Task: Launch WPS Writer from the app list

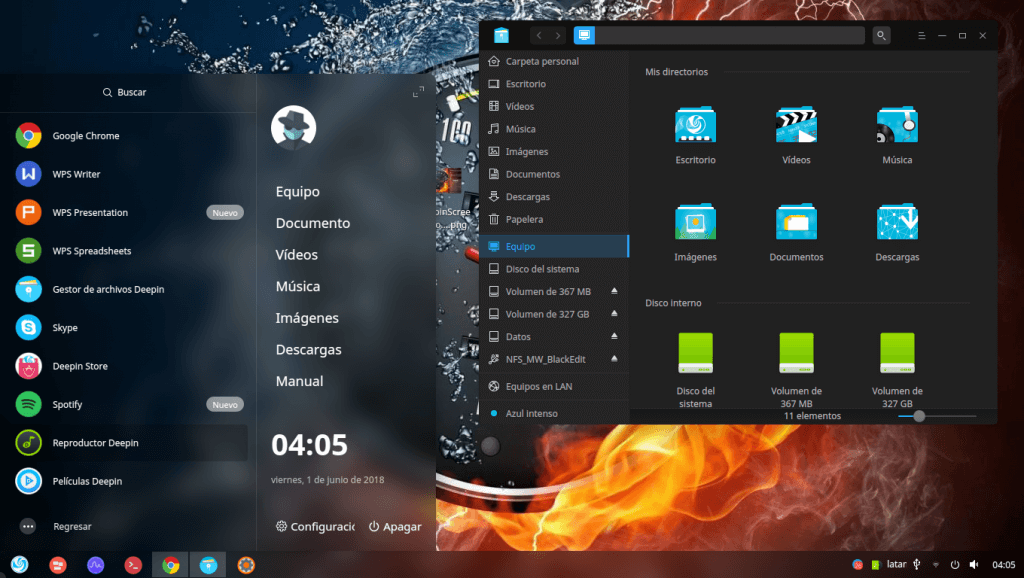Action: click(x=76, y=174)
